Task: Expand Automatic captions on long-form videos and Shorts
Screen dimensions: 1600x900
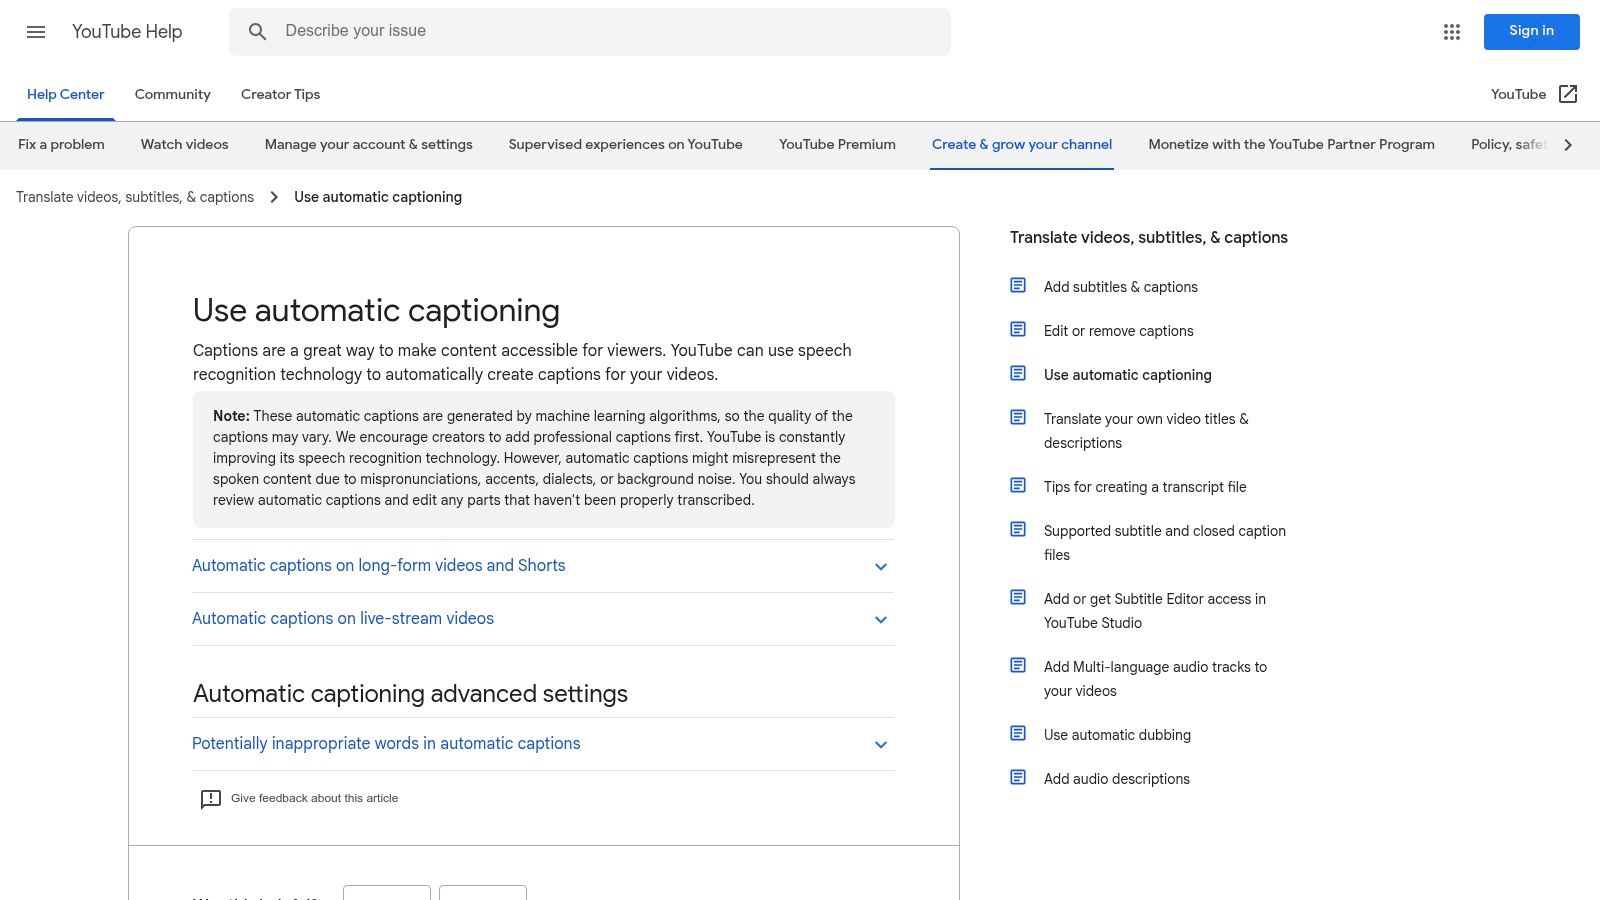Action: [378, 565]
